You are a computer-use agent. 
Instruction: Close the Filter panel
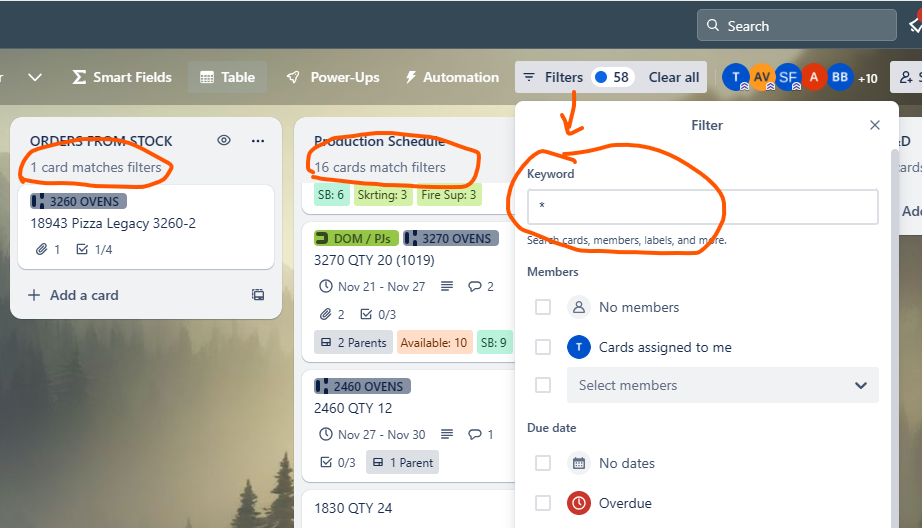click(x=874, y=125)
